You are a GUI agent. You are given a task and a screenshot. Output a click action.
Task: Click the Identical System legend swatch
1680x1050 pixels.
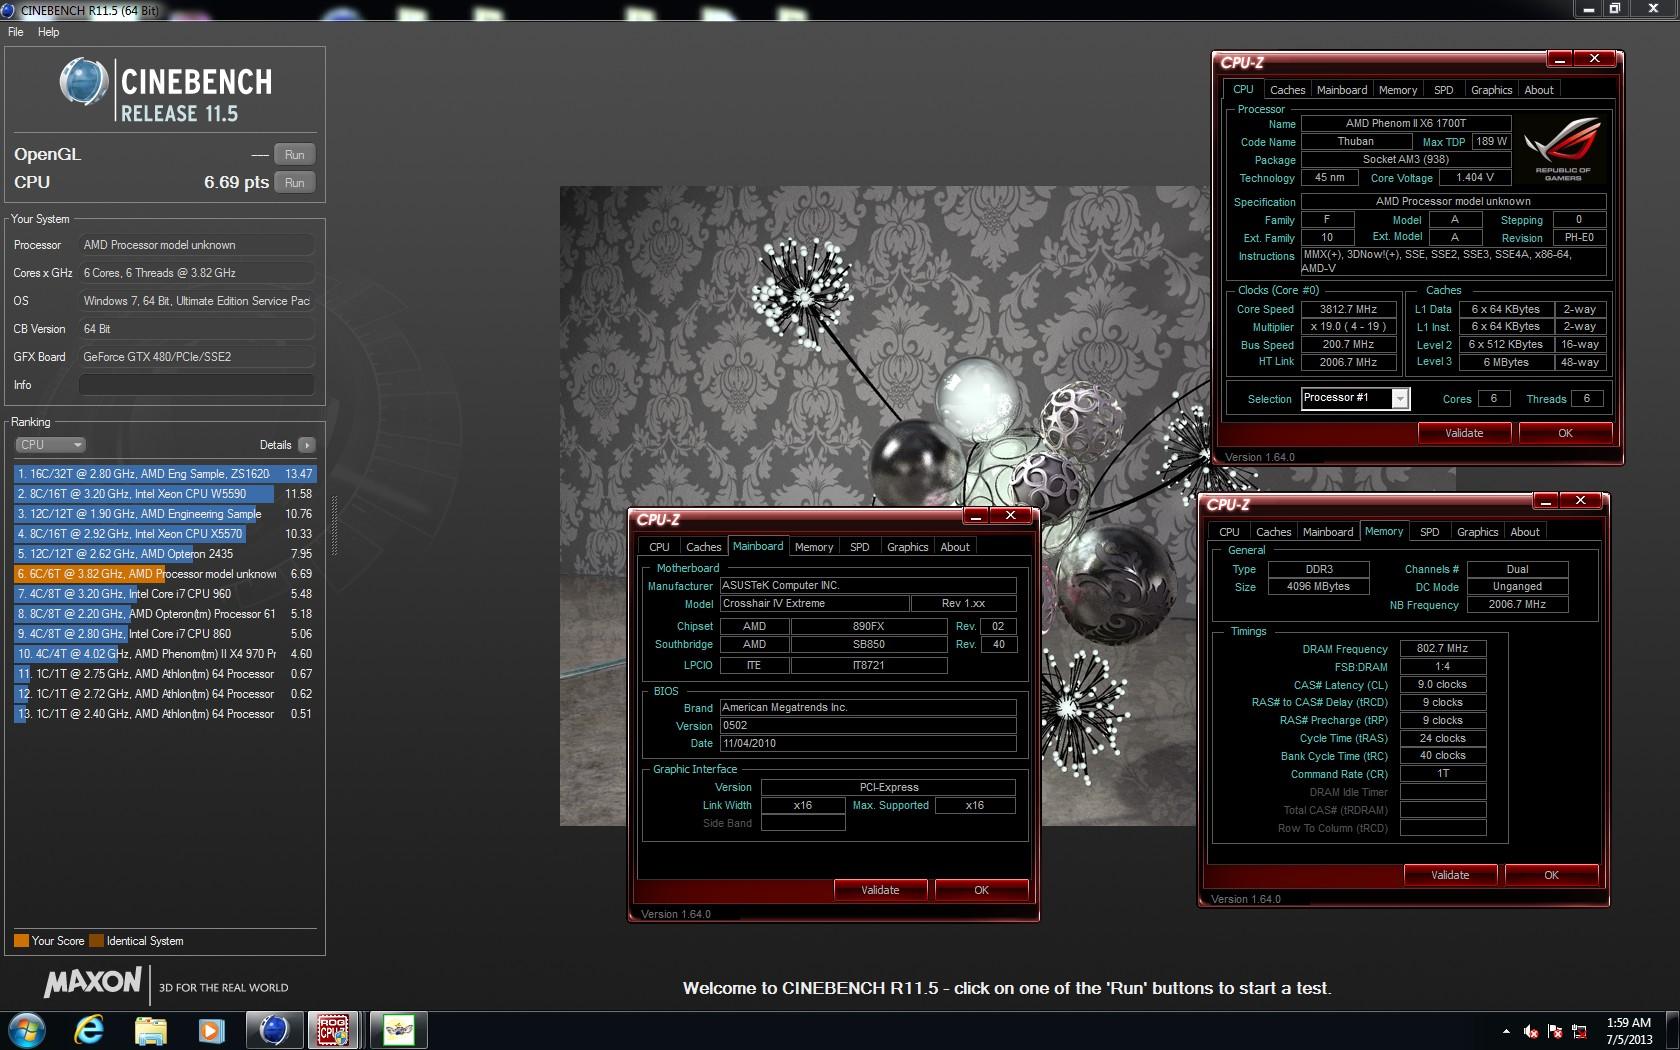[x=96, y=941]
